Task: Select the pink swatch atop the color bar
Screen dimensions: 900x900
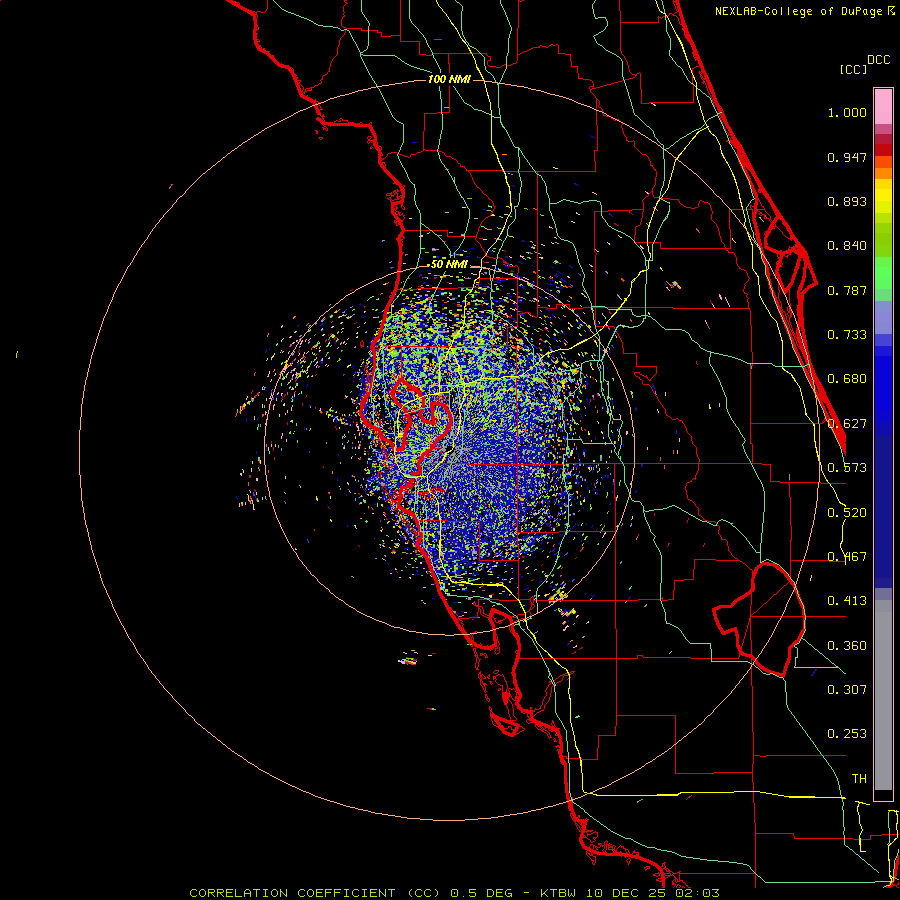Action: 883,107
